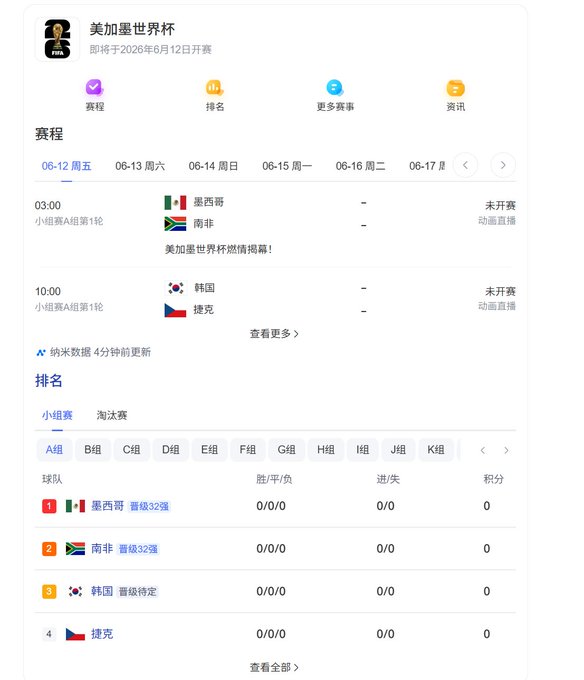The image size is (584, 680).
Task: Click the South Africa flag in ranking table
Action: [x=75, y=549]
